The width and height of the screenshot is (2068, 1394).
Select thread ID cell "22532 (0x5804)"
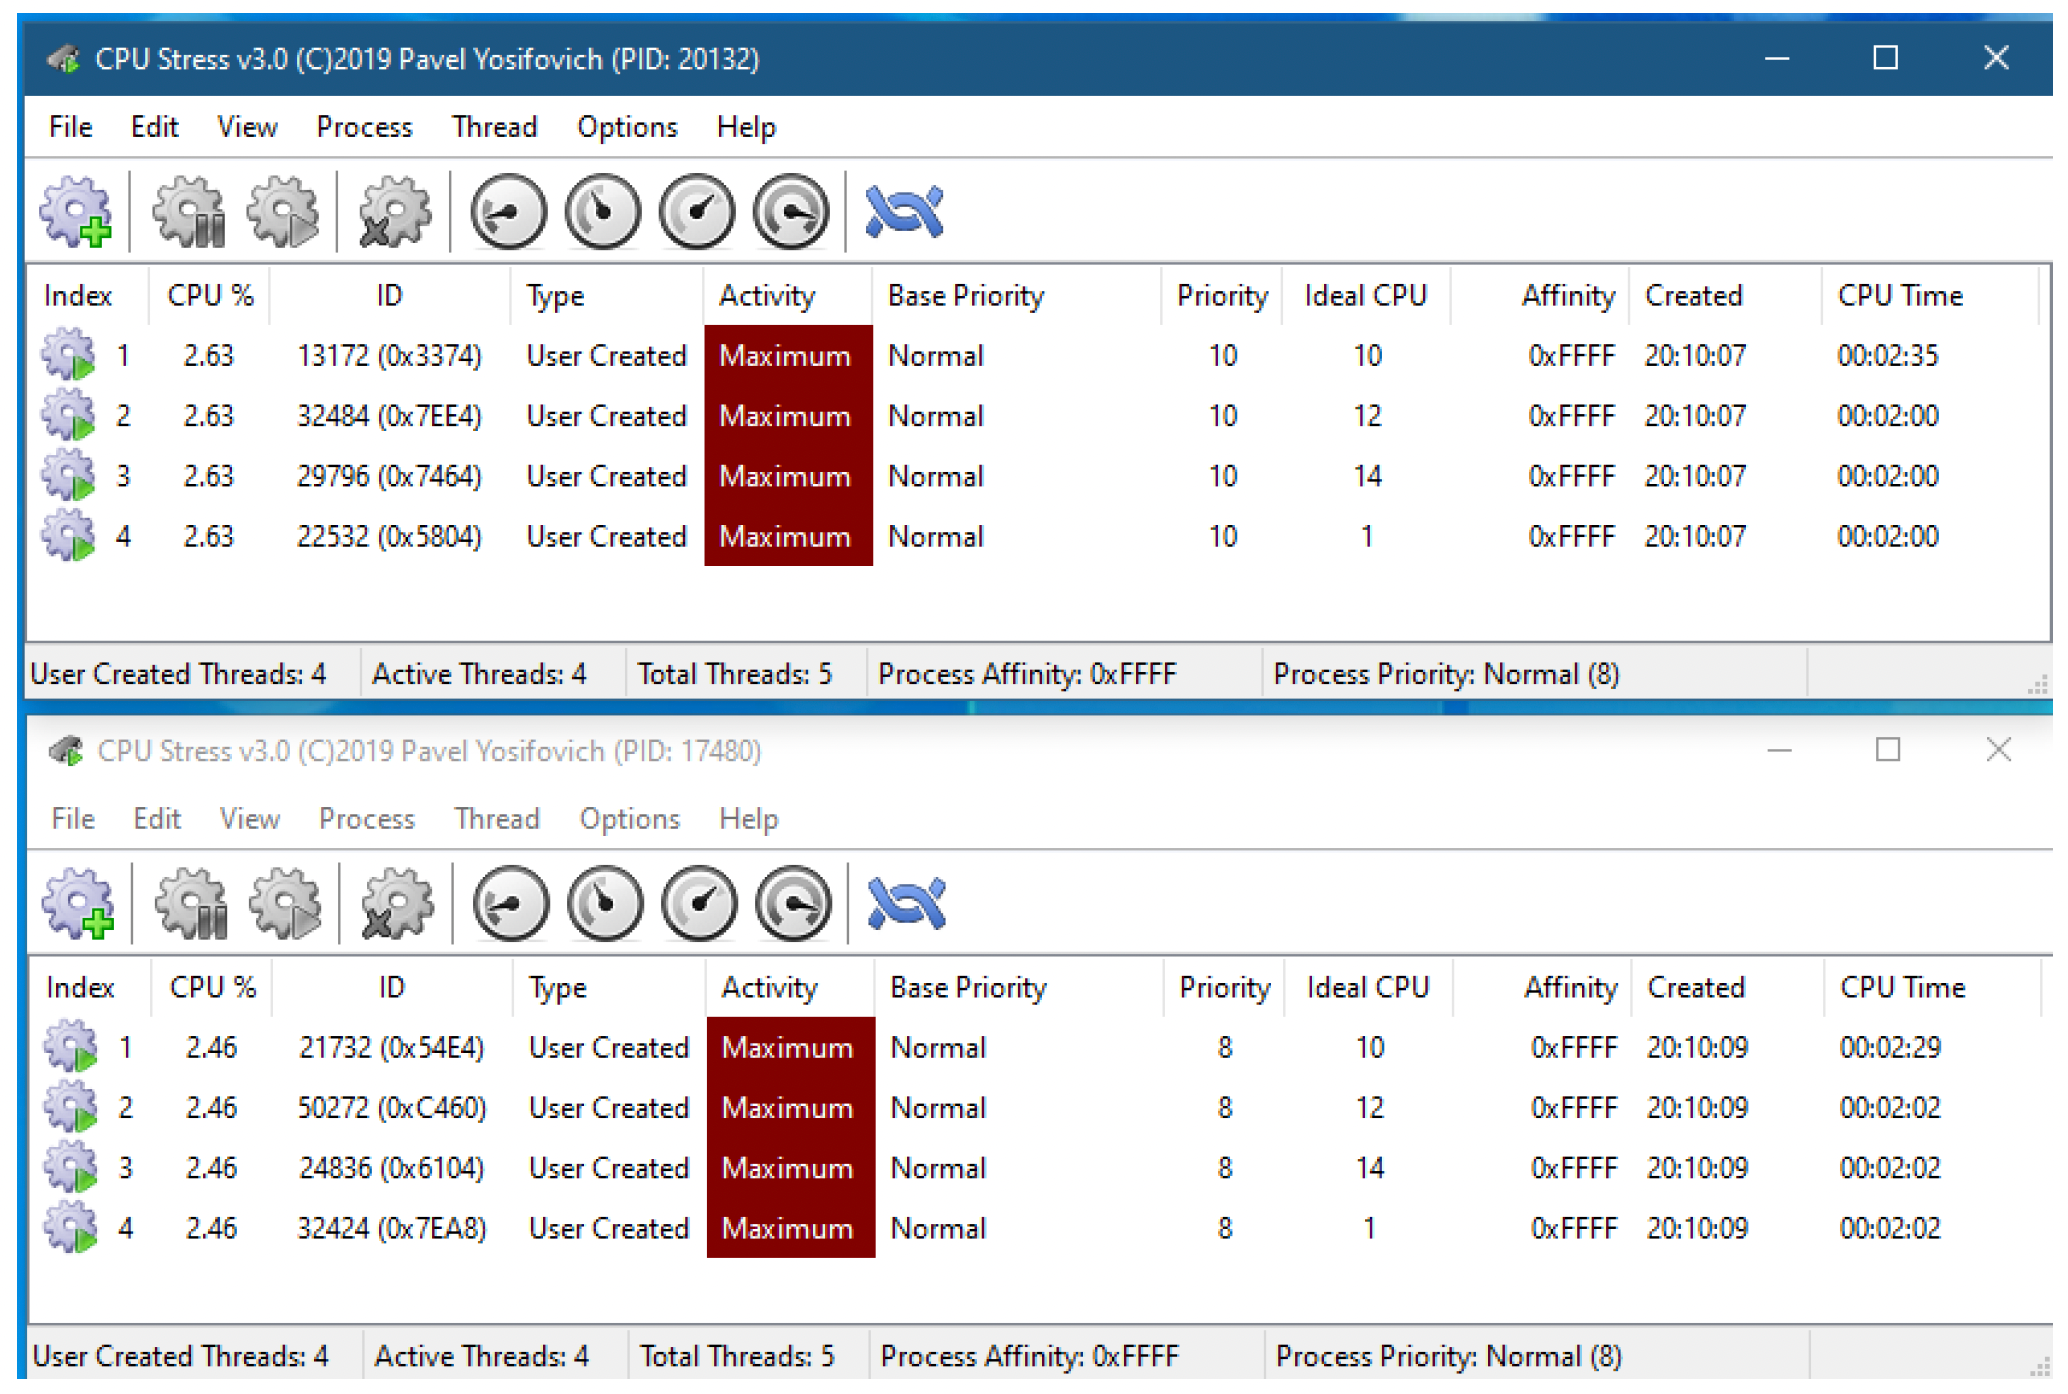point(389,536)
